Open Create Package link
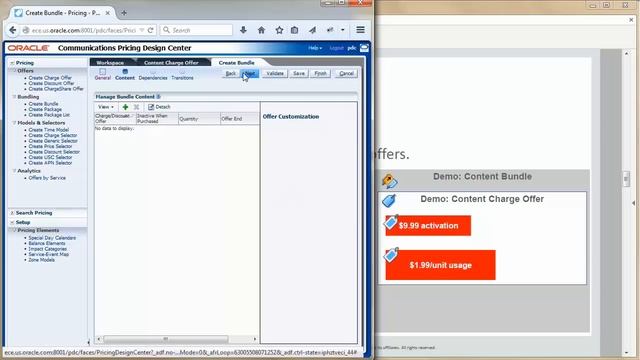 [45, 110]
